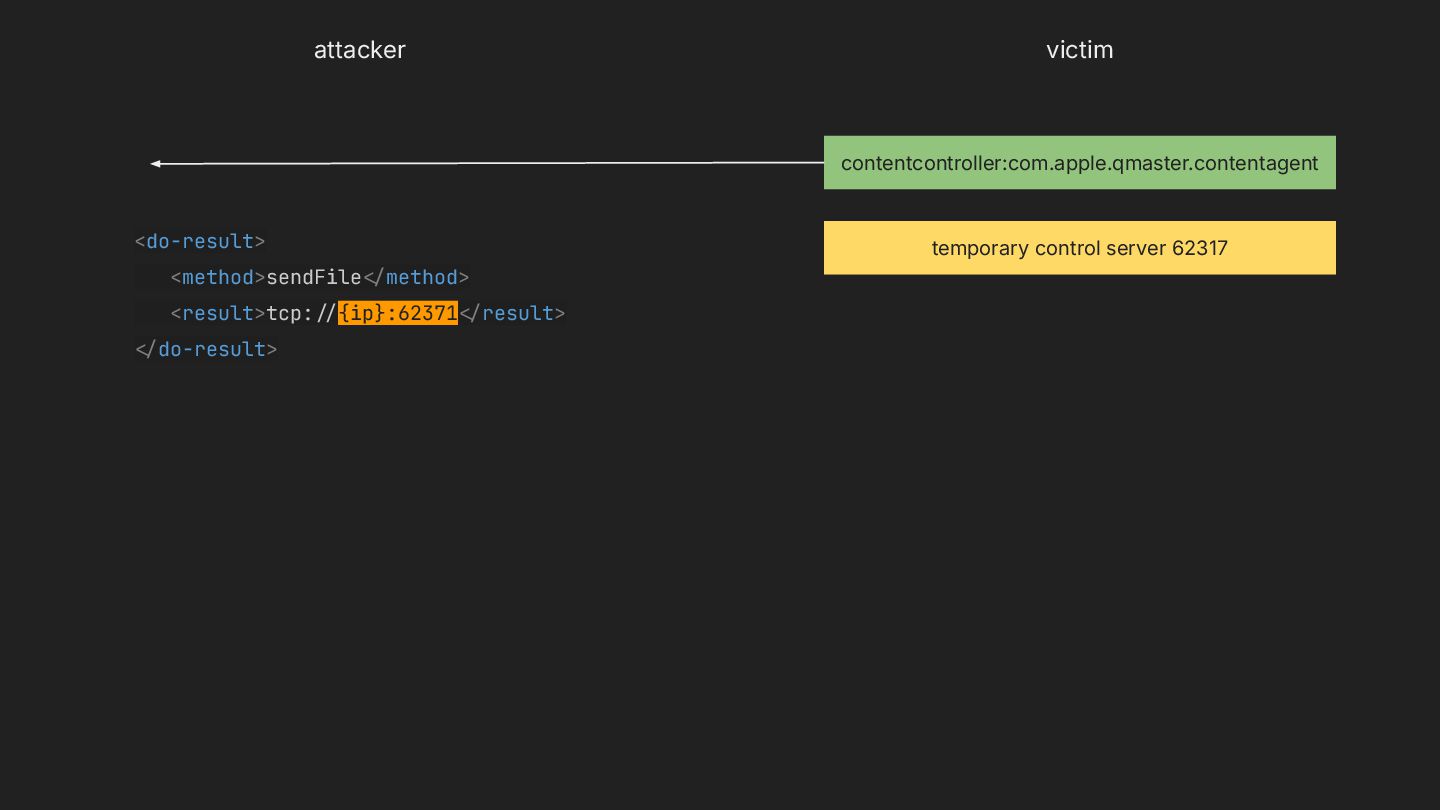Click the green contentcontroller box
The height and width of the screenshot is (810, 1440).
(x=1079, y=163)
